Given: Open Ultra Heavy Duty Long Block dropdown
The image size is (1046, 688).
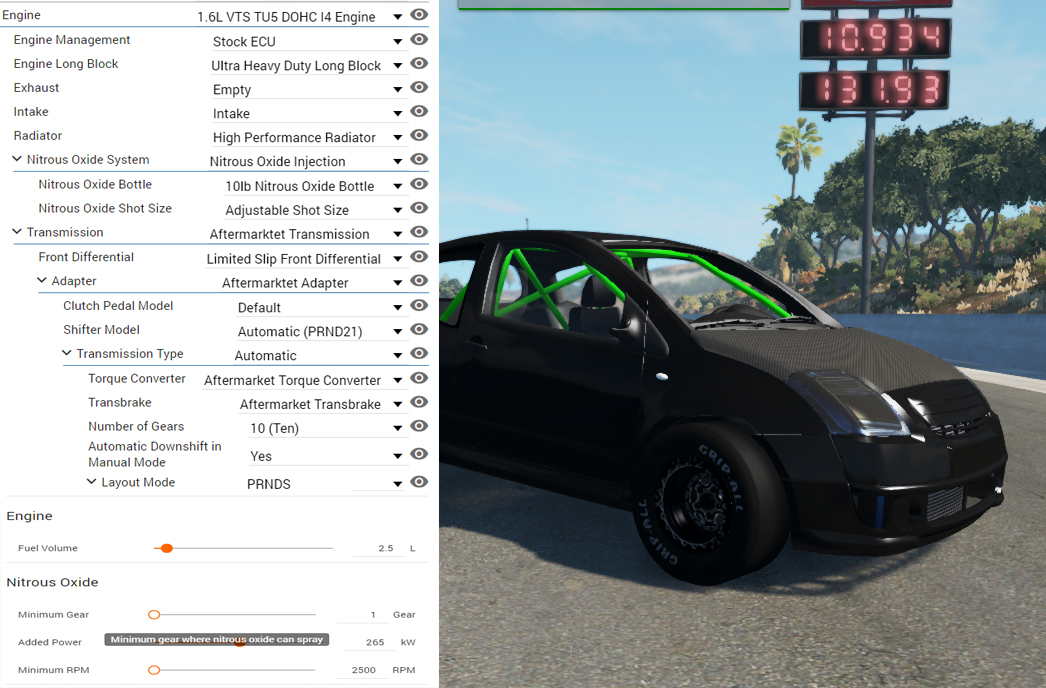Looking at the screenshot, I should [x=308, y=65].
